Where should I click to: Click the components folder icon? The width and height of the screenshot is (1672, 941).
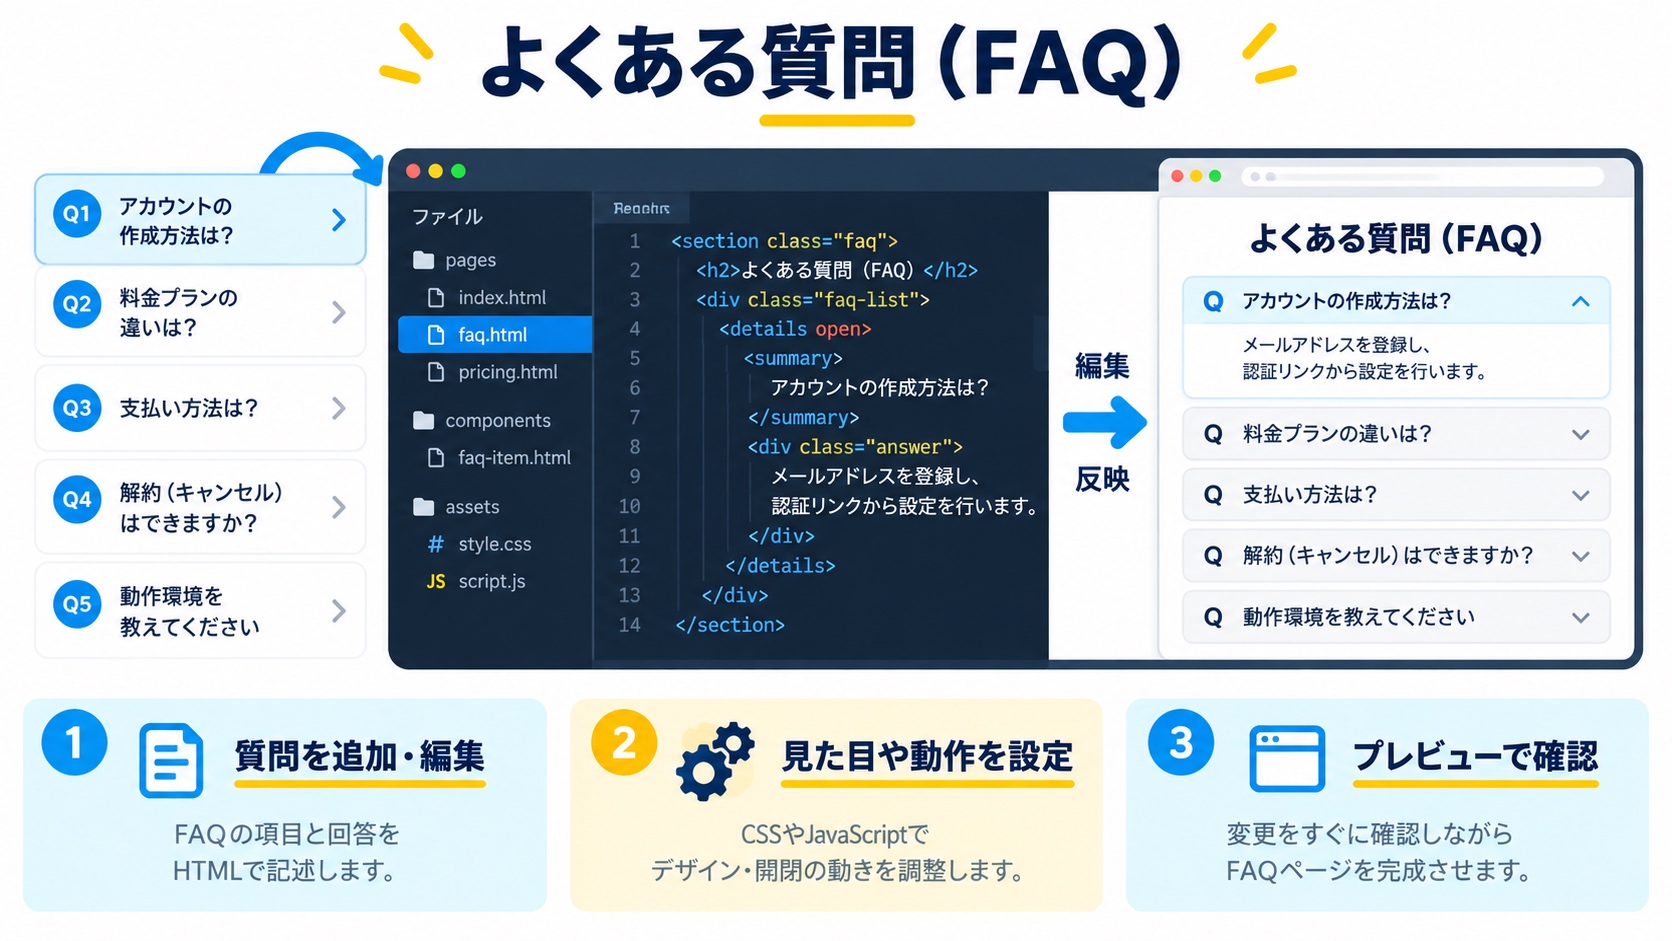tap(424, 420)
